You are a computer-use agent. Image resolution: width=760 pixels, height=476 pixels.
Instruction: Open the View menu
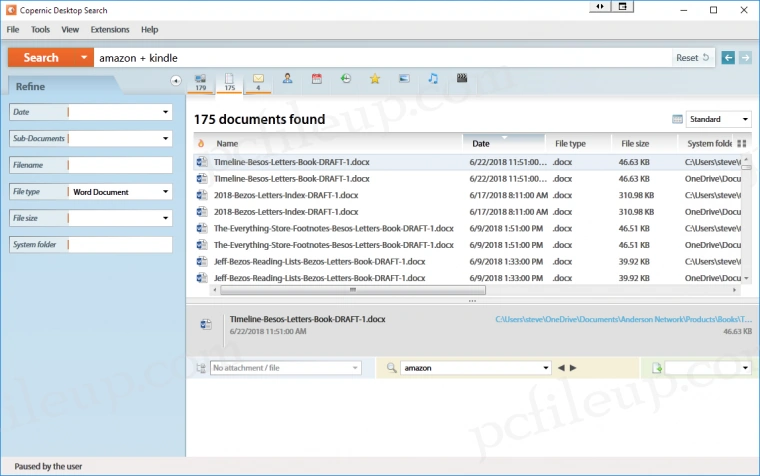click(x=70, y=30)
